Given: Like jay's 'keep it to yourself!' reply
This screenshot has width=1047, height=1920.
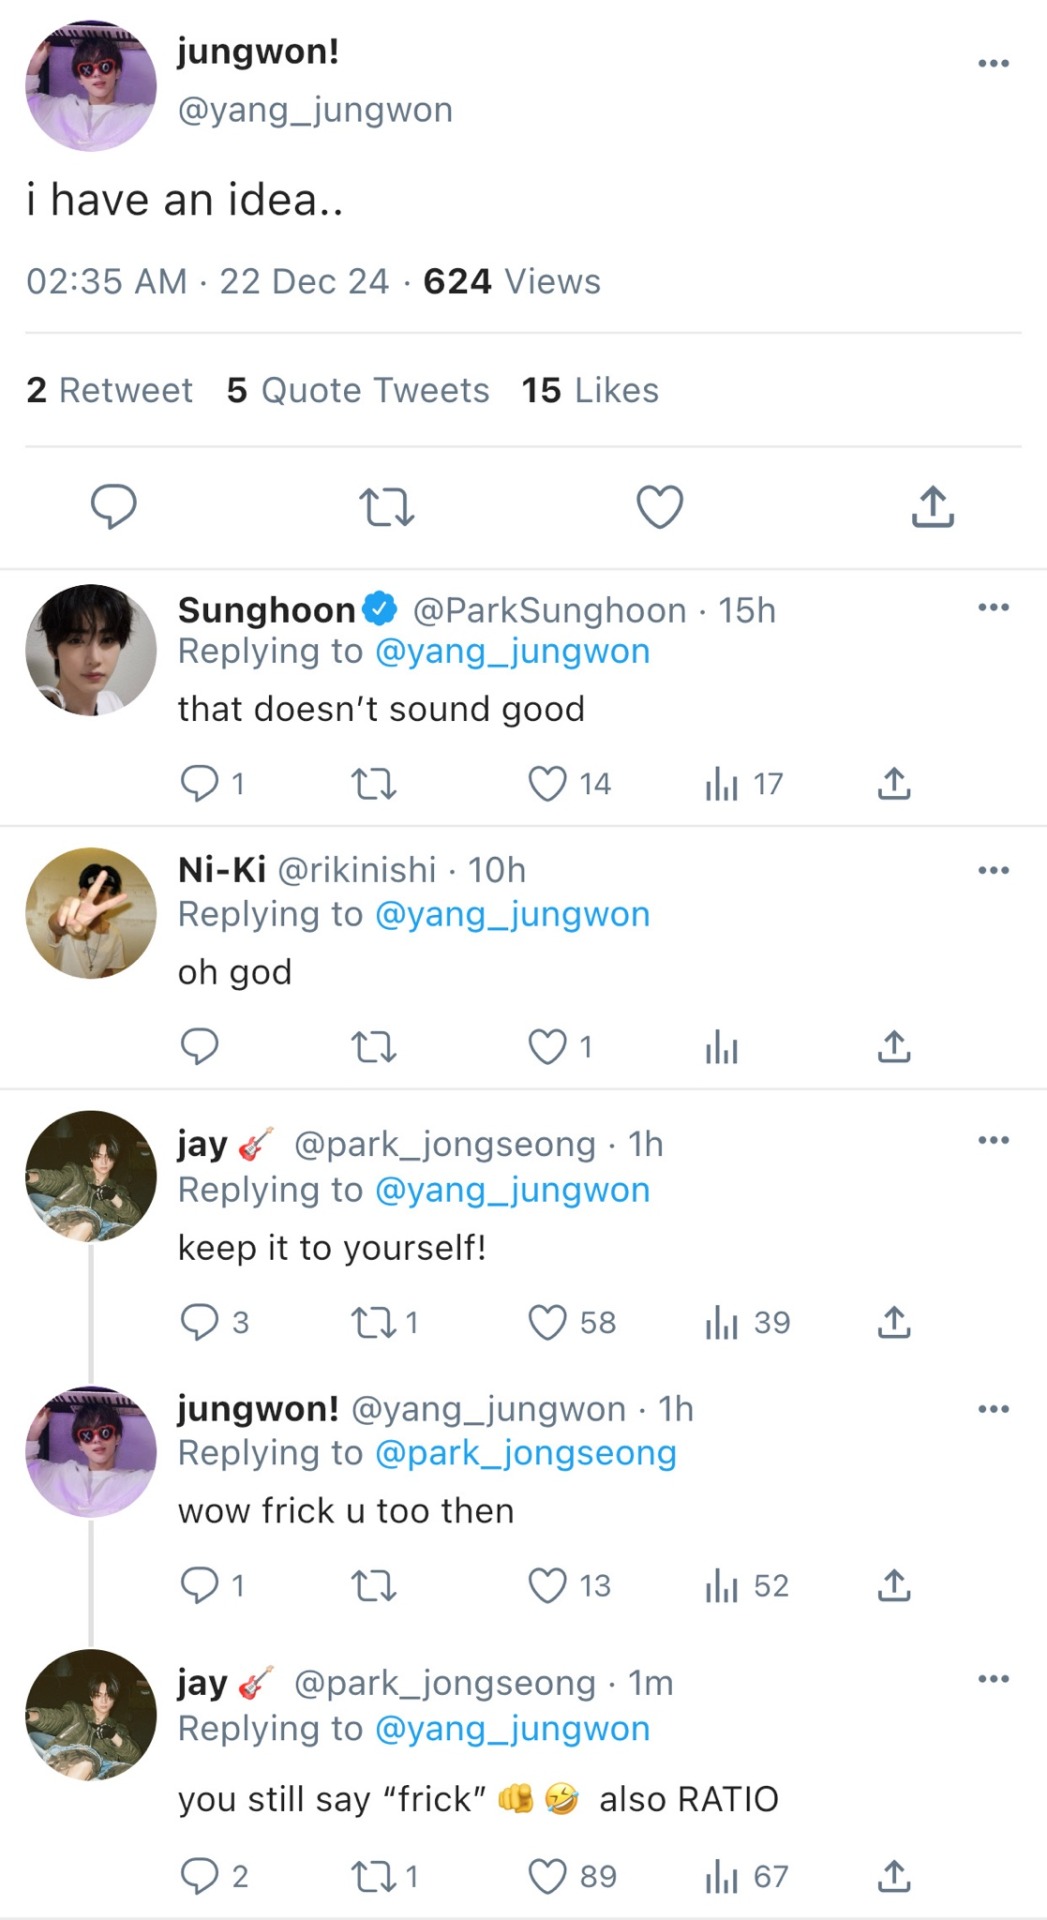Looking at the screenshot, I should [x=547, y=1322].
